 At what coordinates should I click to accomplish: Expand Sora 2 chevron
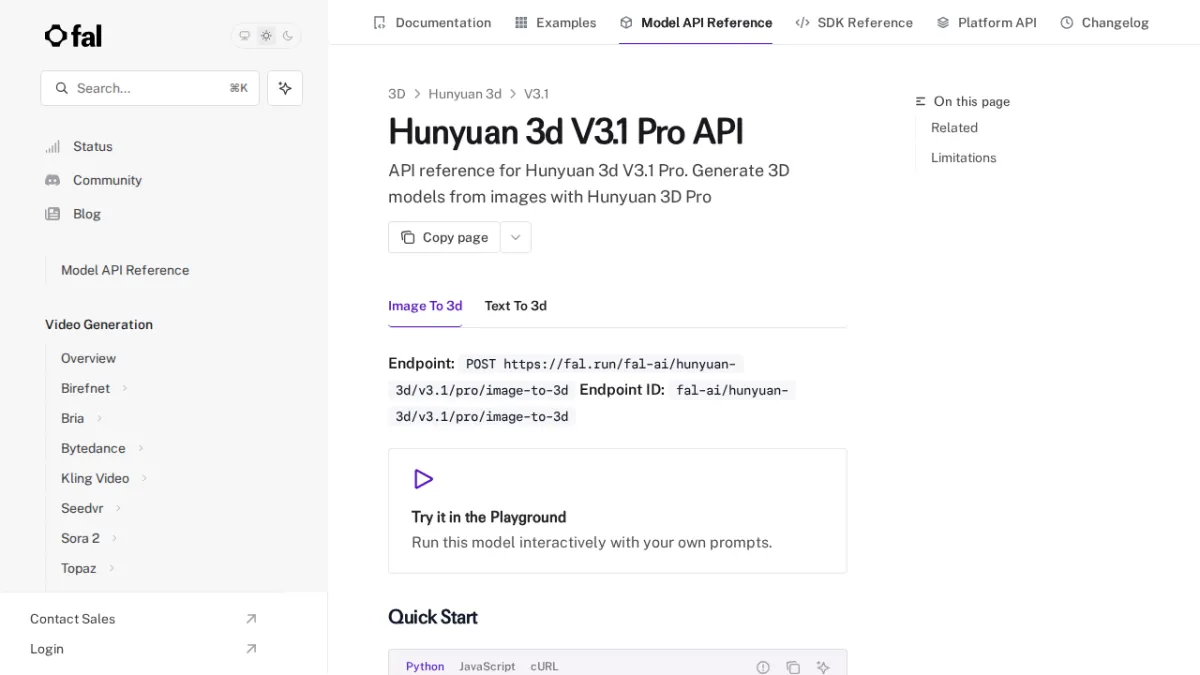click(x=114, y=538)
